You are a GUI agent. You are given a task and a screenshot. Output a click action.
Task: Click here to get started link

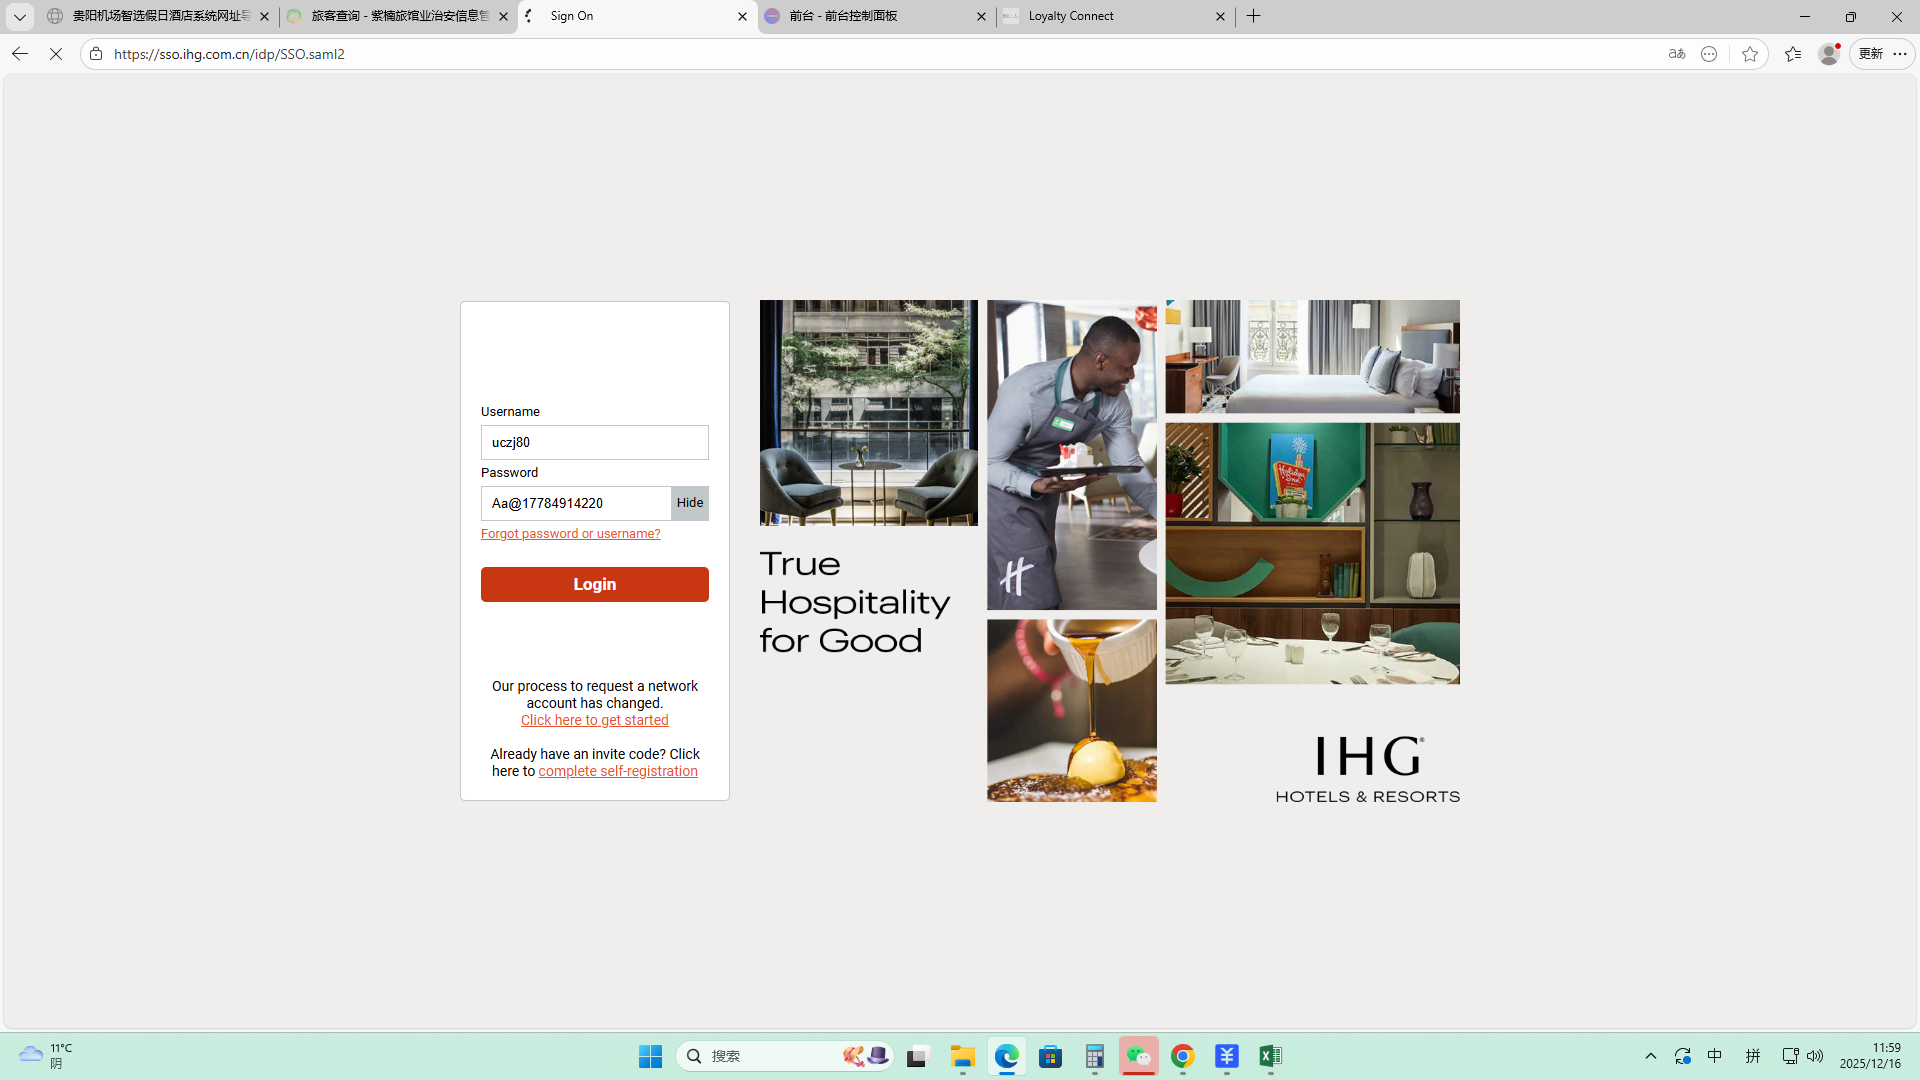pos(594,720)
